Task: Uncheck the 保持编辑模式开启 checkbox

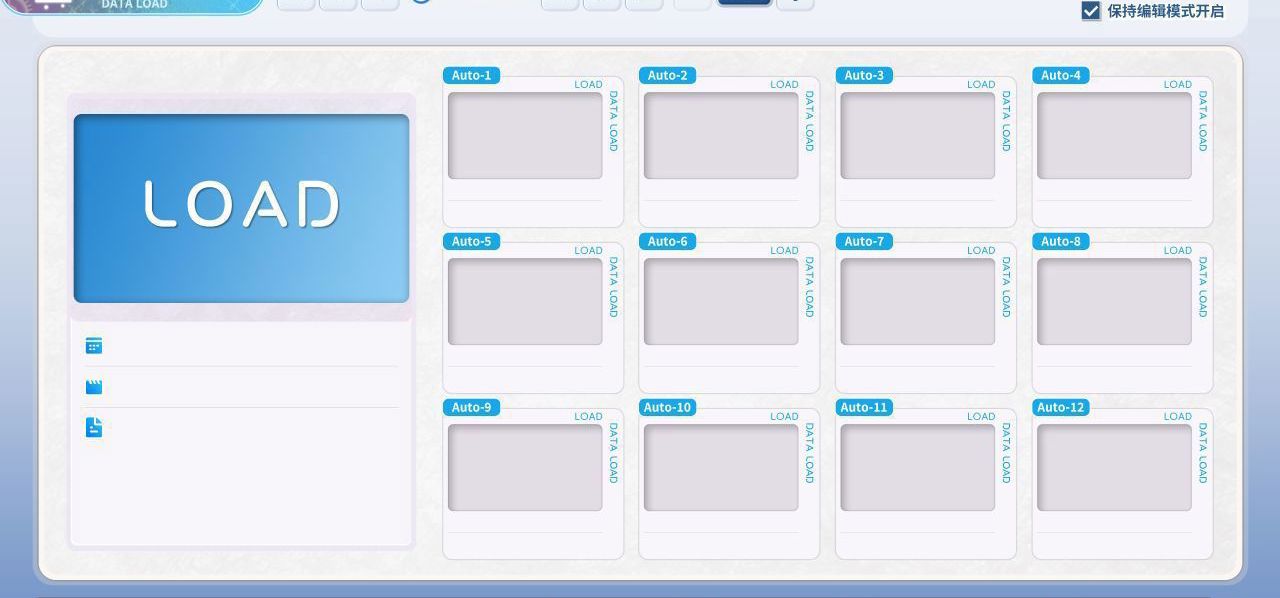Action: 1091,11
